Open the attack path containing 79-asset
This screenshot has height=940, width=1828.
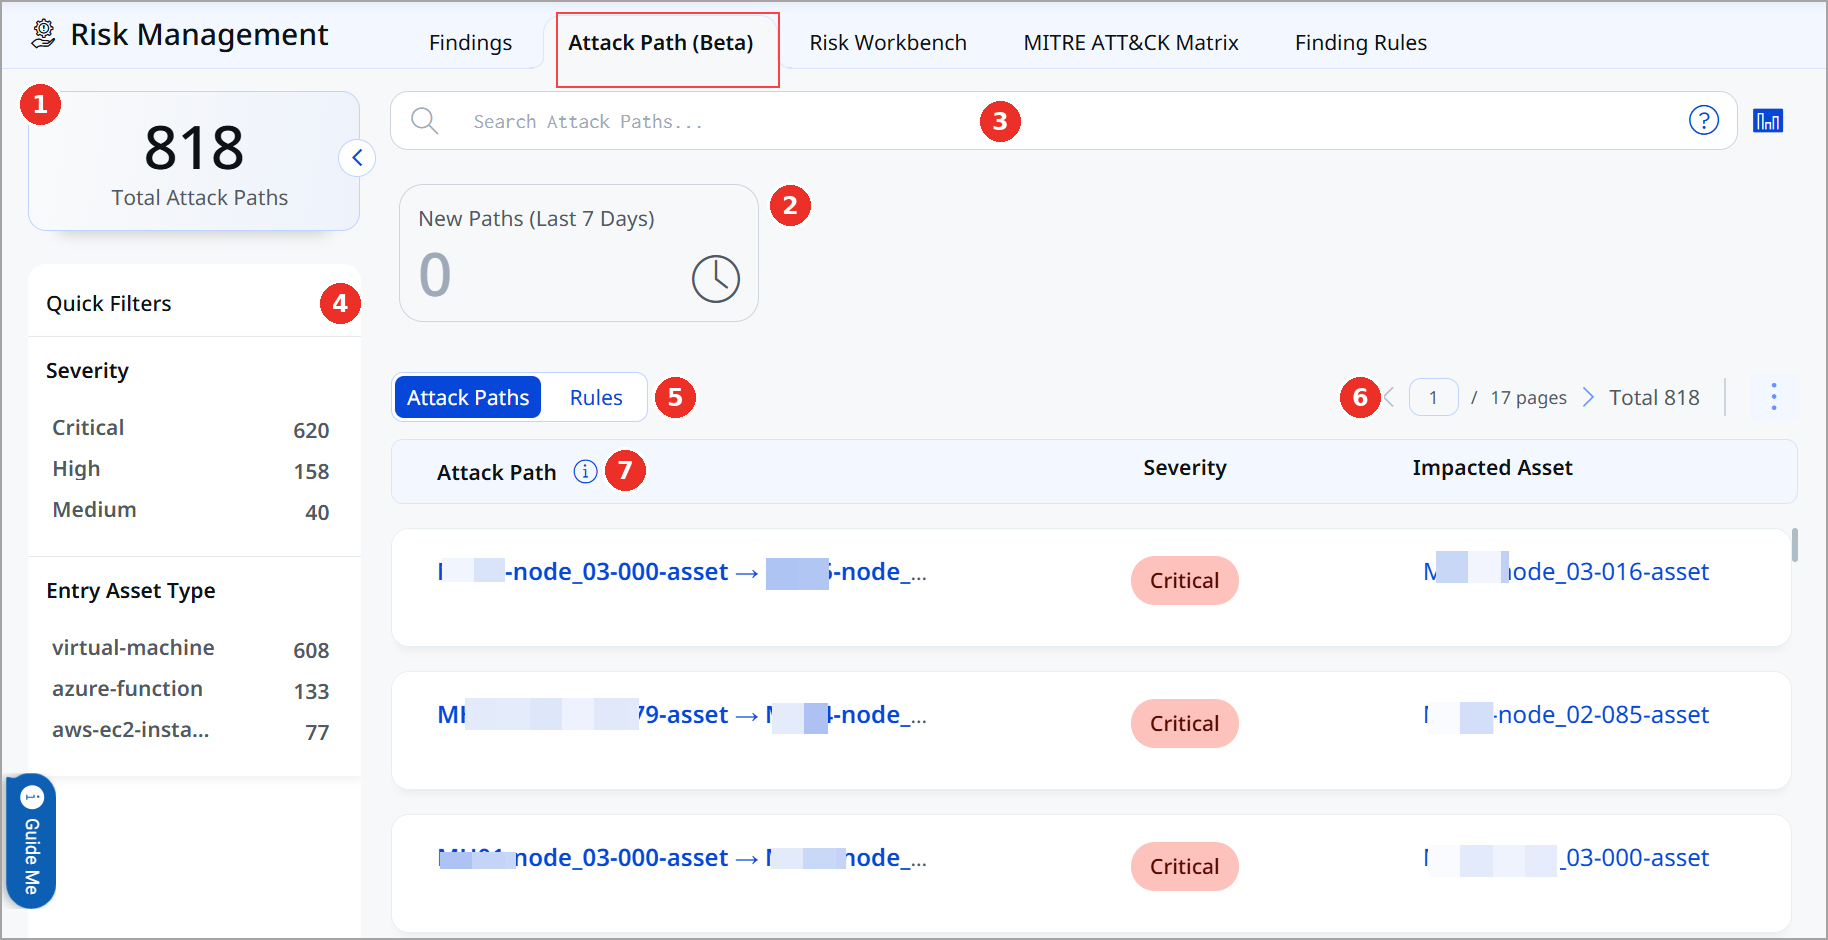click(682, 714)
